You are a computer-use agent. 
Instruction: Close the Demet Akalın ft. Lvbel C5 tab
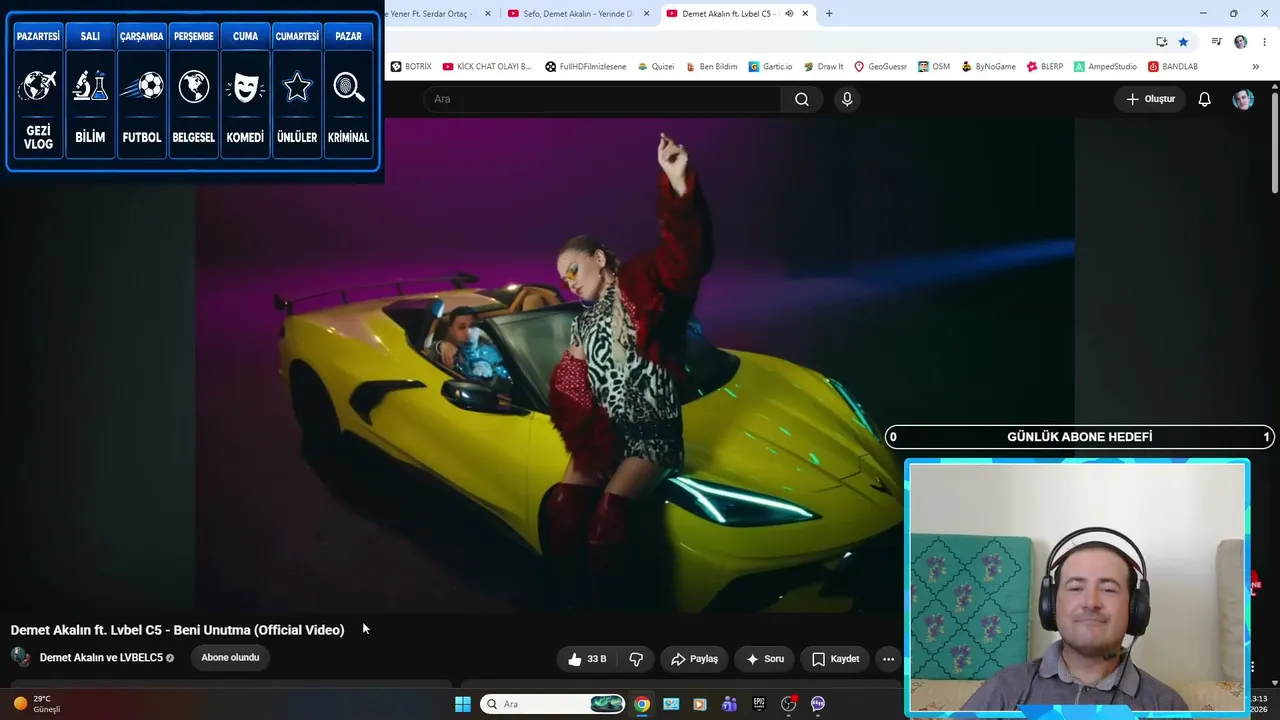pyautogui.click(x=805, y=14)
